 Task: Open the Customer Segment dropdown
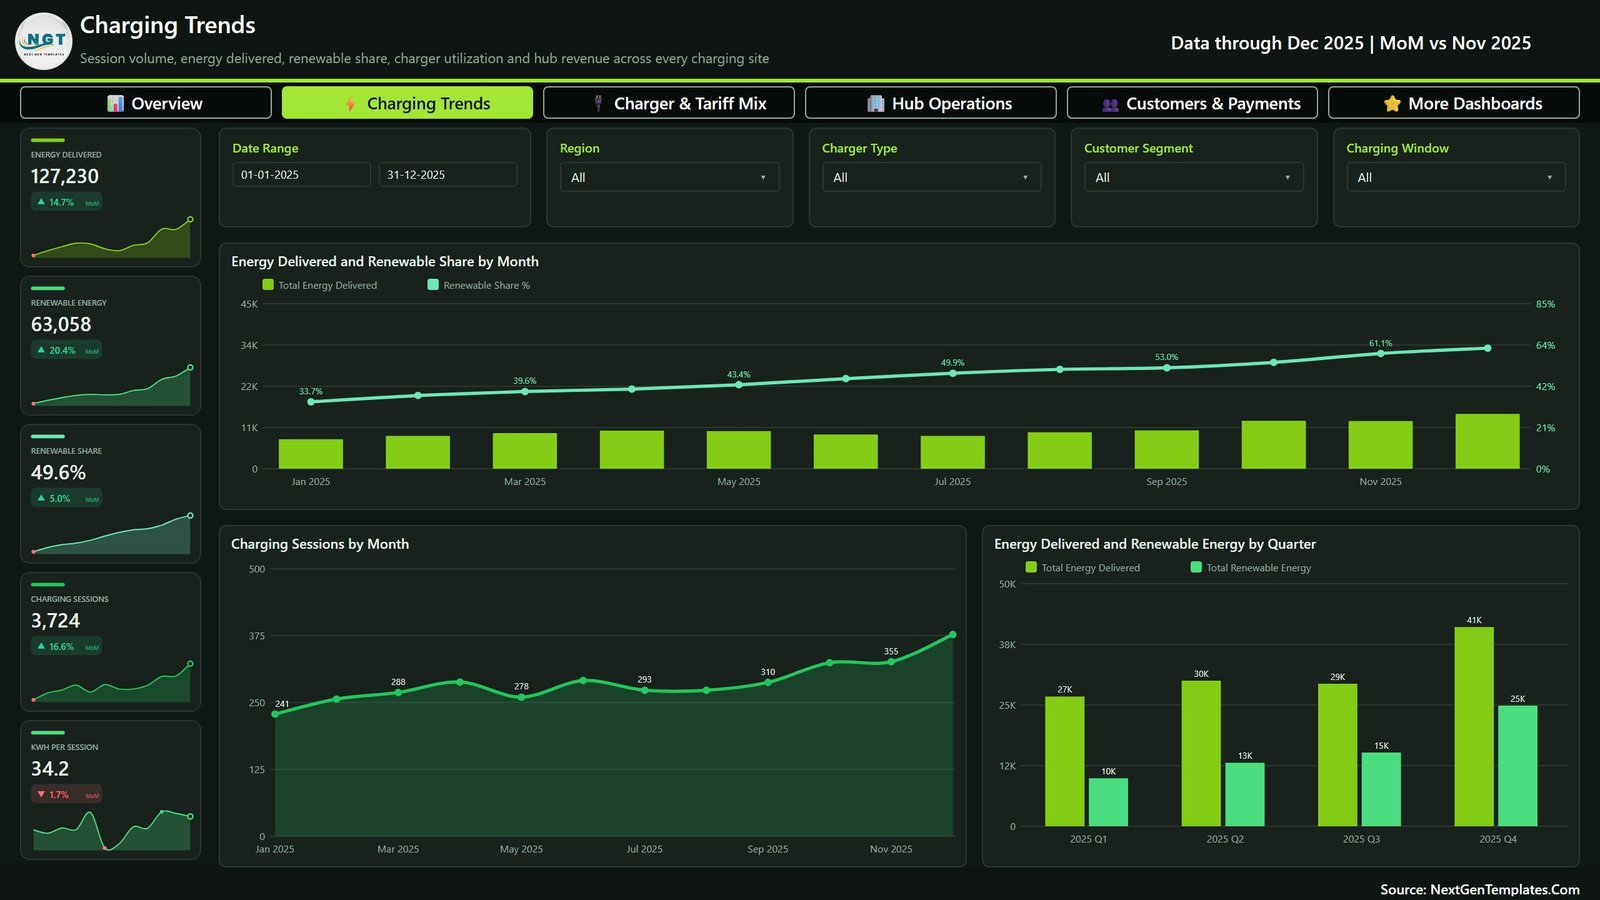click(x=1193, y=177)
